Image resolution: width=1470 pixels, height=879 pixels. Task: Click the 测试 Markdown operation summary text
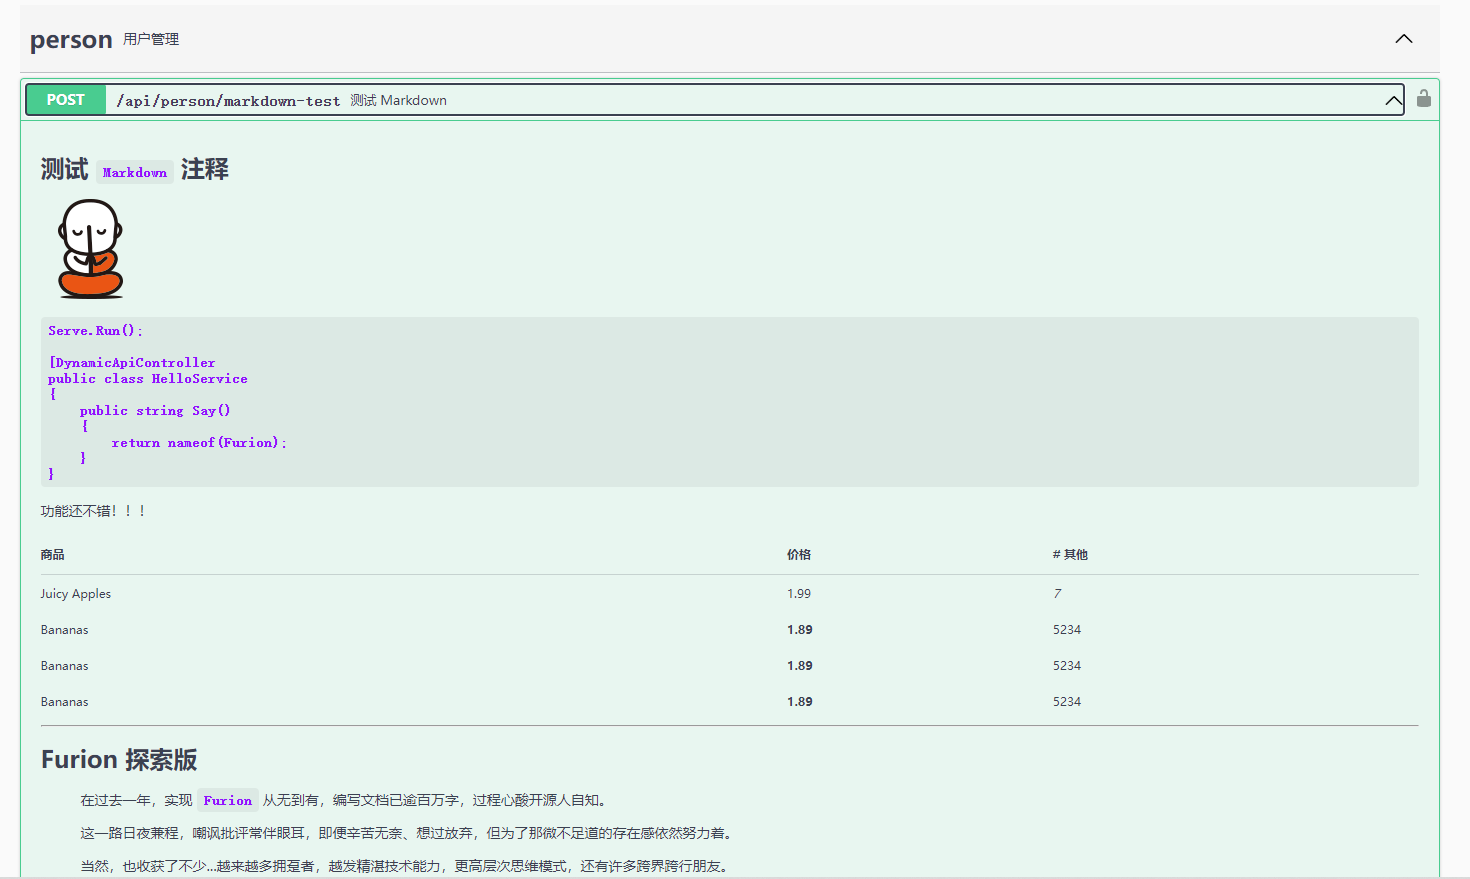(x=398, y=101)
